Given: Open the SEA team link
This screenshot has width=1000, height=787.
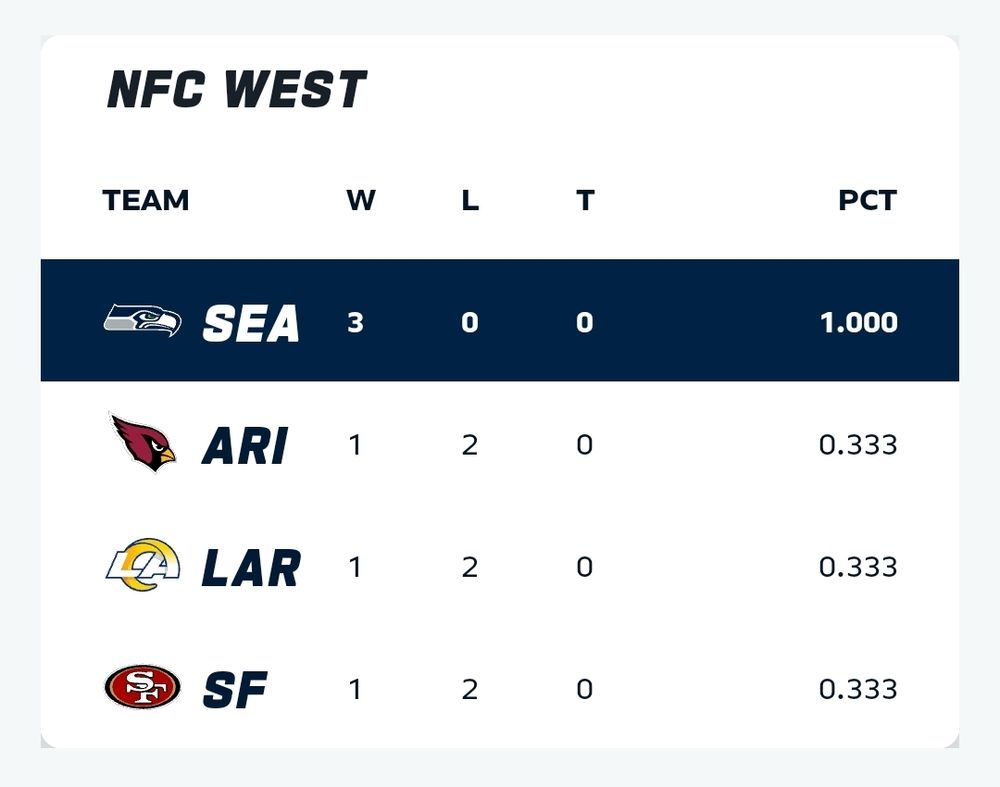Looking at the screenshot, I should pyautogui.click(x=251, y=323).
